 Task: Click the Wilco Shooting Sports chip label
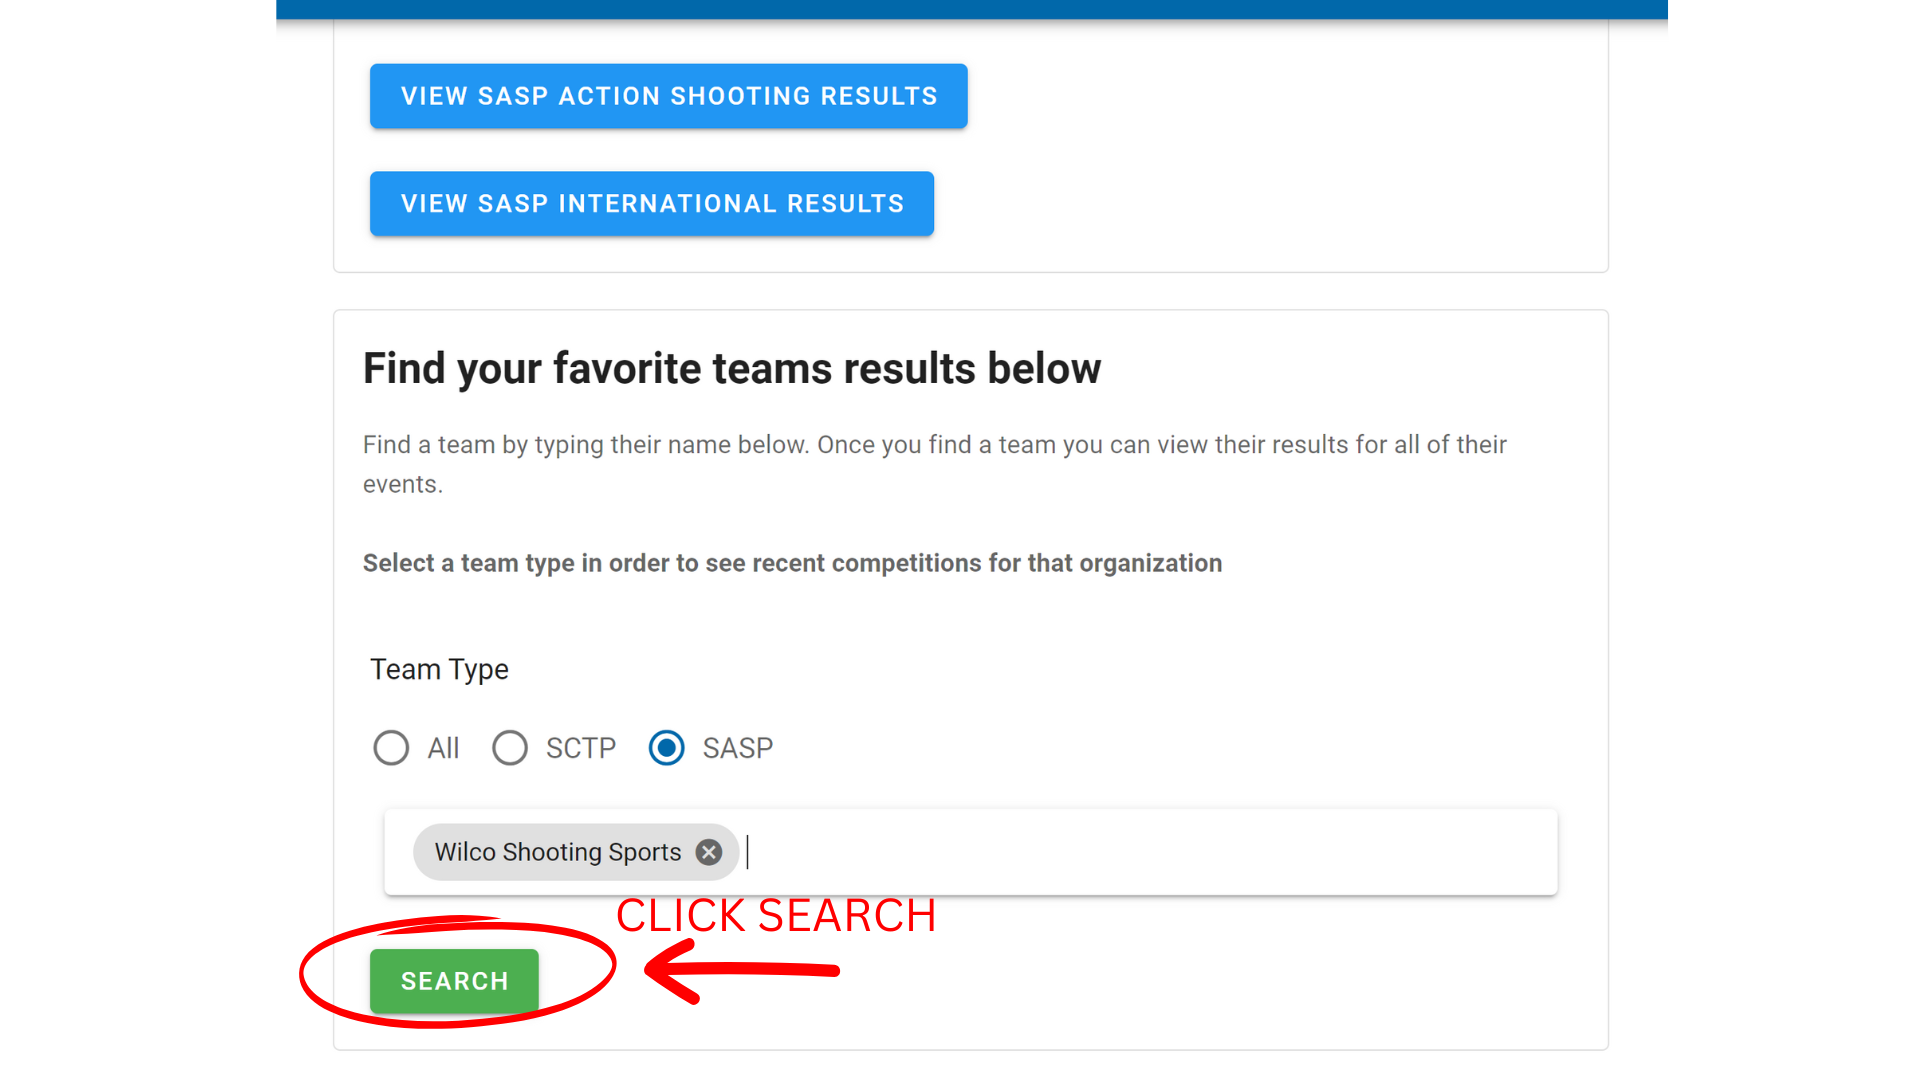(558, 852)
